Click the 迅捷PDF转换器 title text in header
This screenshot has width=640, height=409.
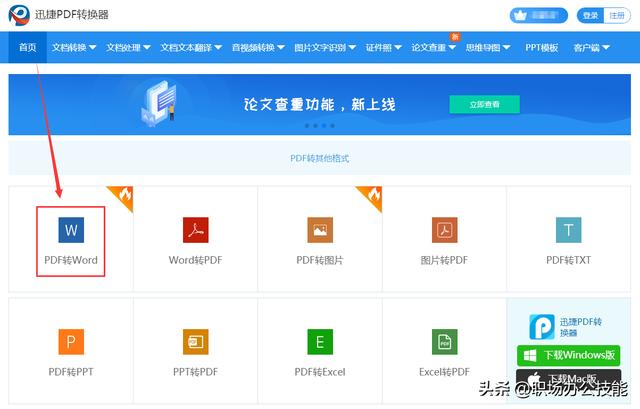pyautogui.click(x=72, y=15)
